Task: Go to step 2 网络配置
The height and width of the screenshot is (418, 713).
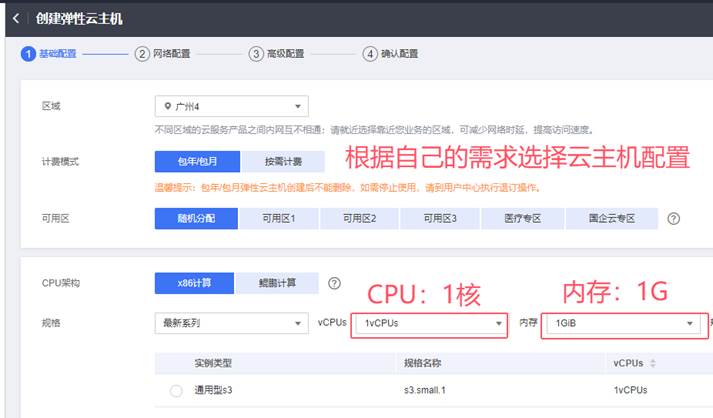Action: pos(169,54)
